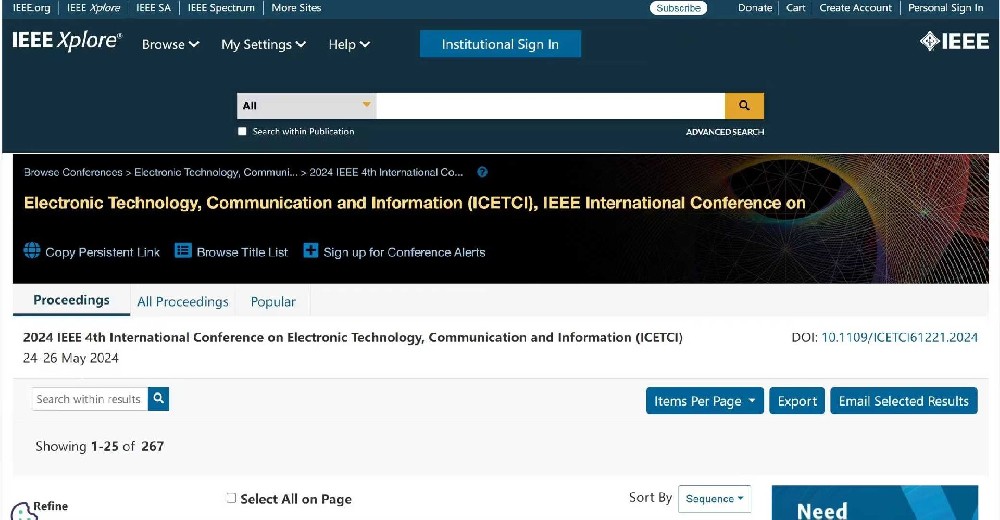Click the blue help question mark icon
The height and width of the screenshot is (520, 1000).
[x=483, y=172]
